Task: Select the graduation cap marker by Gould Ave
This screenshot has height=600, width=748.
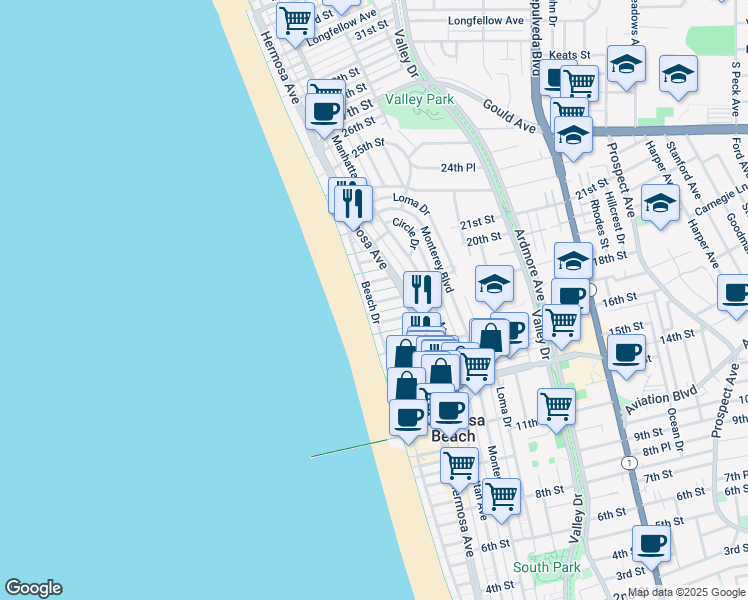Action: (573, 136)
